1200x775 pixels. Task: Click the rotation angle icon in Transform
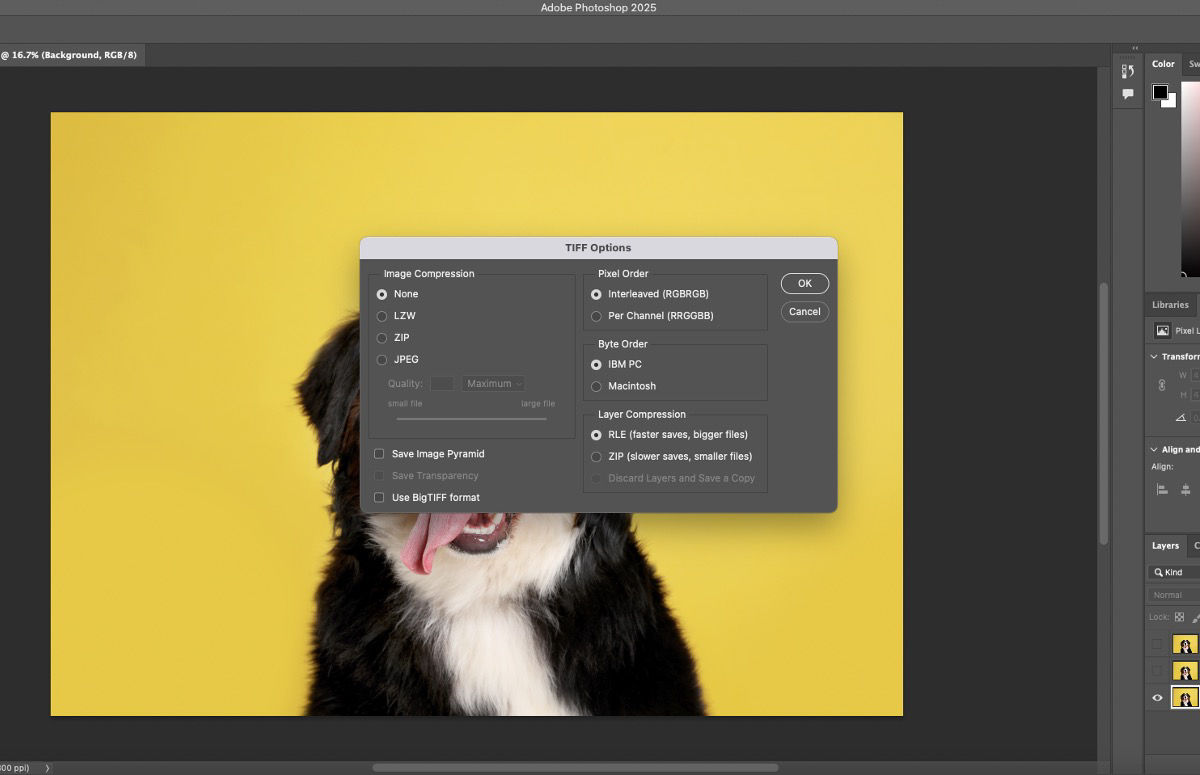[x=1182, y=417]
